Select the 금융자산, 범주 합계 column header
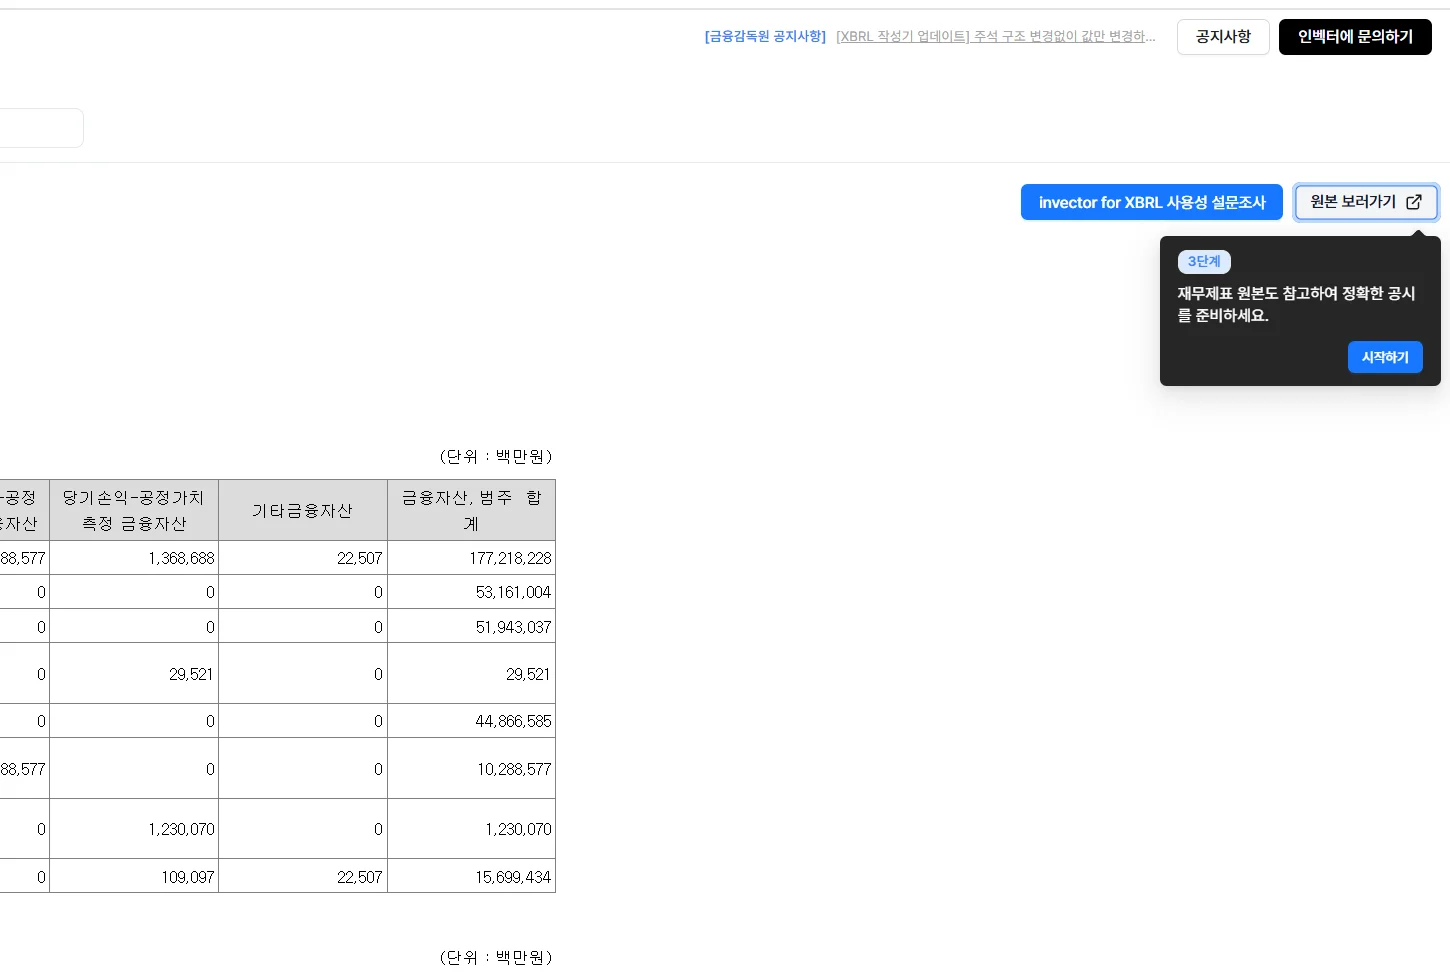 point(470,509)
